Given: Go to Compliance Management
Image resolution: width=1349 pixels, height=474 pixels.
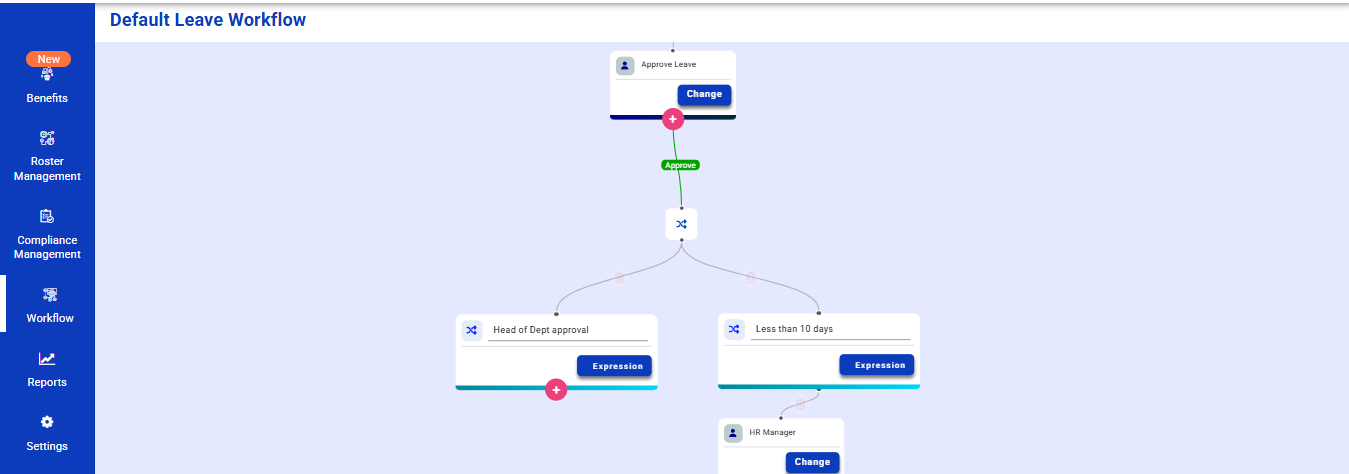Looking at the screenshot, I should tap(47, 234).
